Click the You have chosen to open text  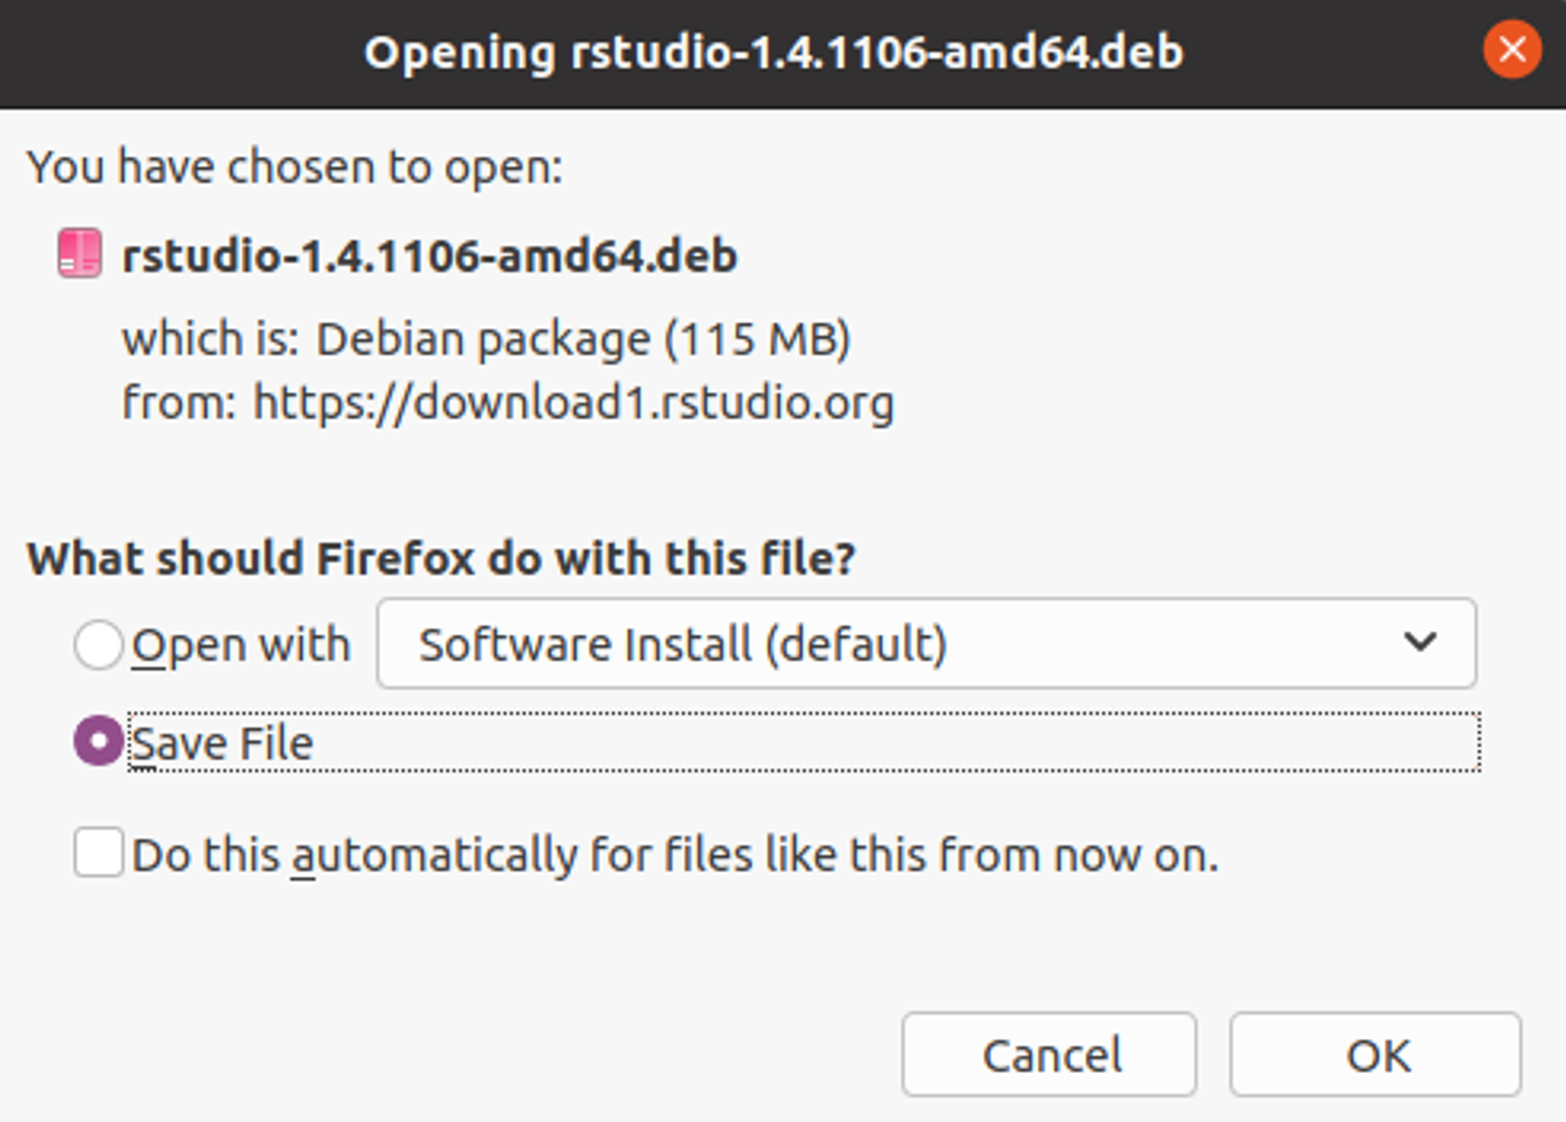pos(298,166)
